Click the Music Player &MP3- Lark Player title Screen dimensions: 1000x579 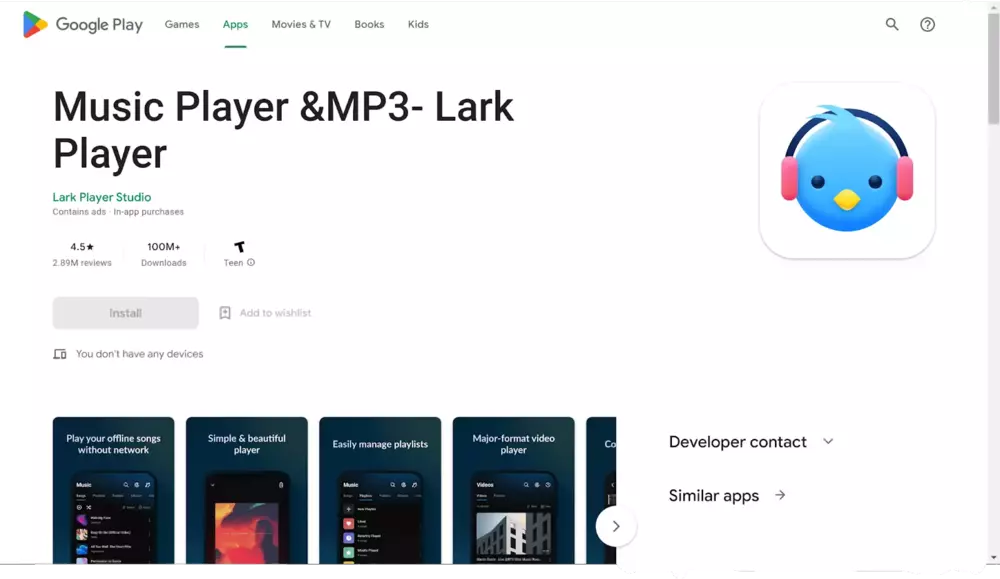283,130
